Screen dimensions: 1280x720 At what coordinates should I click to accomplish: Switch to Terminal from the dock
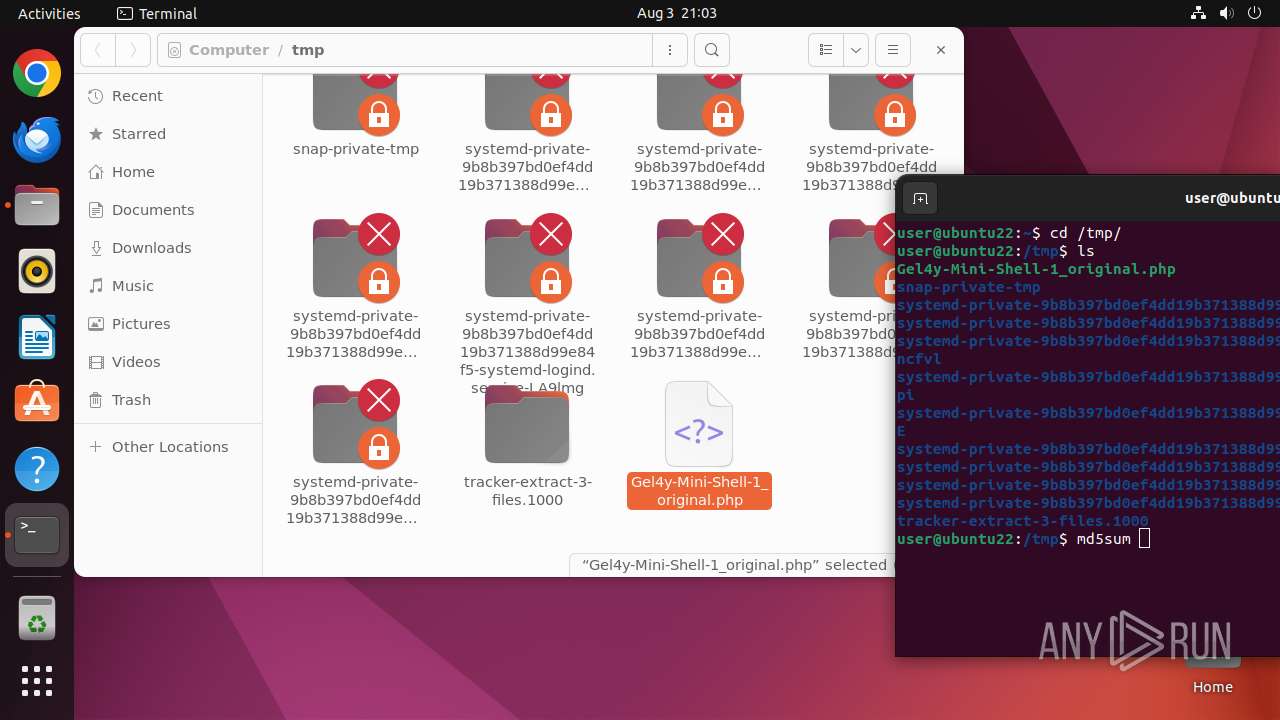[37, 535]
